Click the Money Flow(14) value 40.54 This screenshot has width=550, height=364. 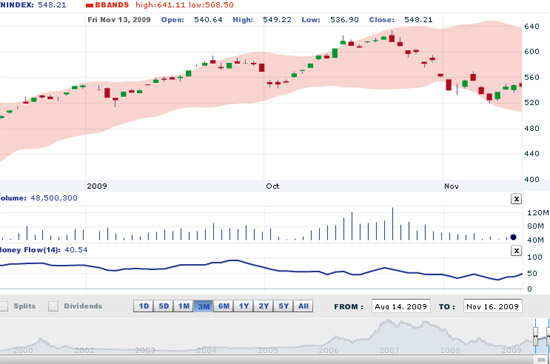76,250
